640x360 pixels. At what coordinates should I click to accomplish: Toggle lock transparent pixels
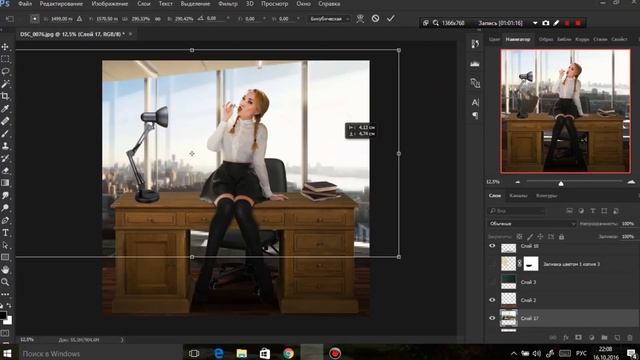(x=519, y=237)
